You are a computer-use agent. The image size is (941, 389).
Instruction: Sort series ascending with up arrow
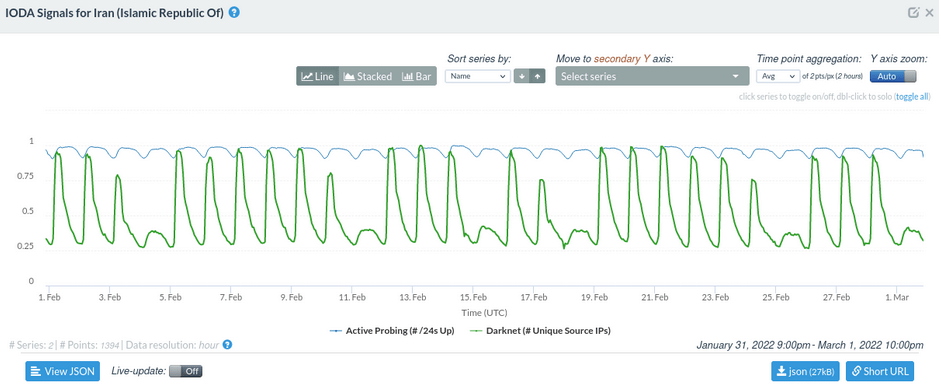point(538,76)
